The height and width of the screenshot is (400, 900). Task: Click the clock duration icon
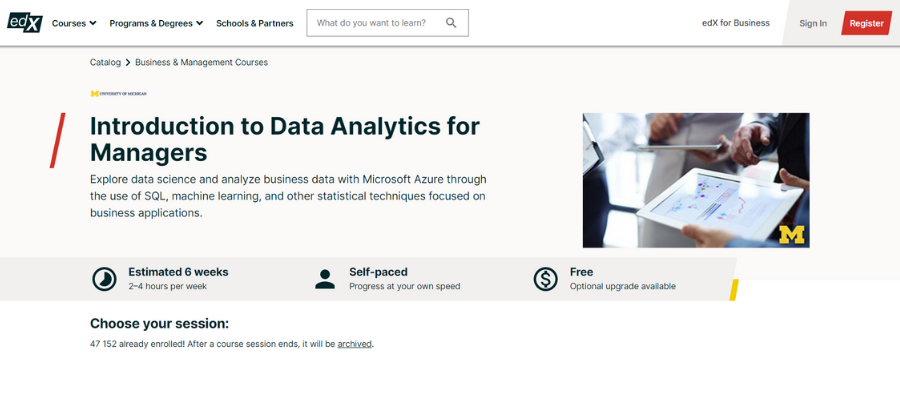(x=104, y=279)
